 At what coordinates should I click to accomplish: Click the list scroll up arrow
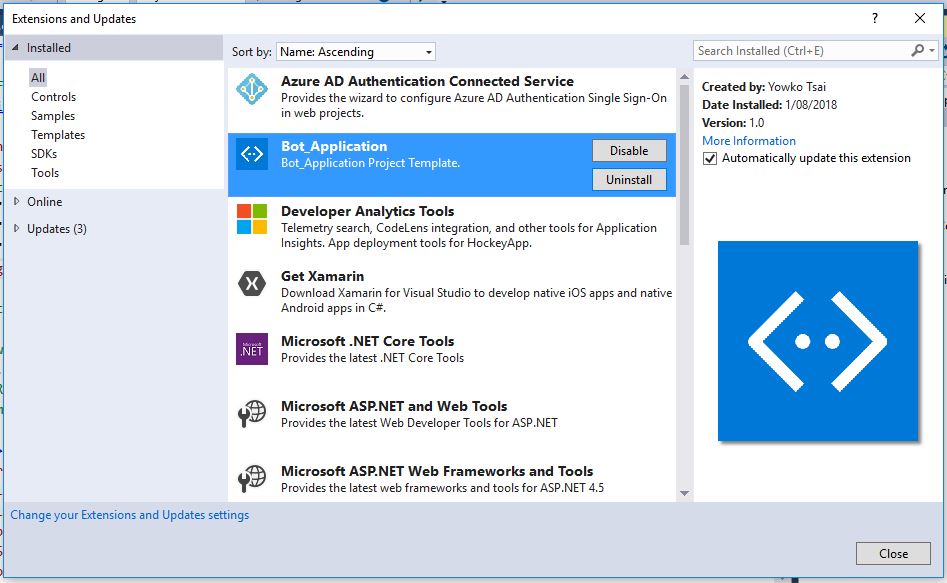pyautogui.click(x=684, y=77)
